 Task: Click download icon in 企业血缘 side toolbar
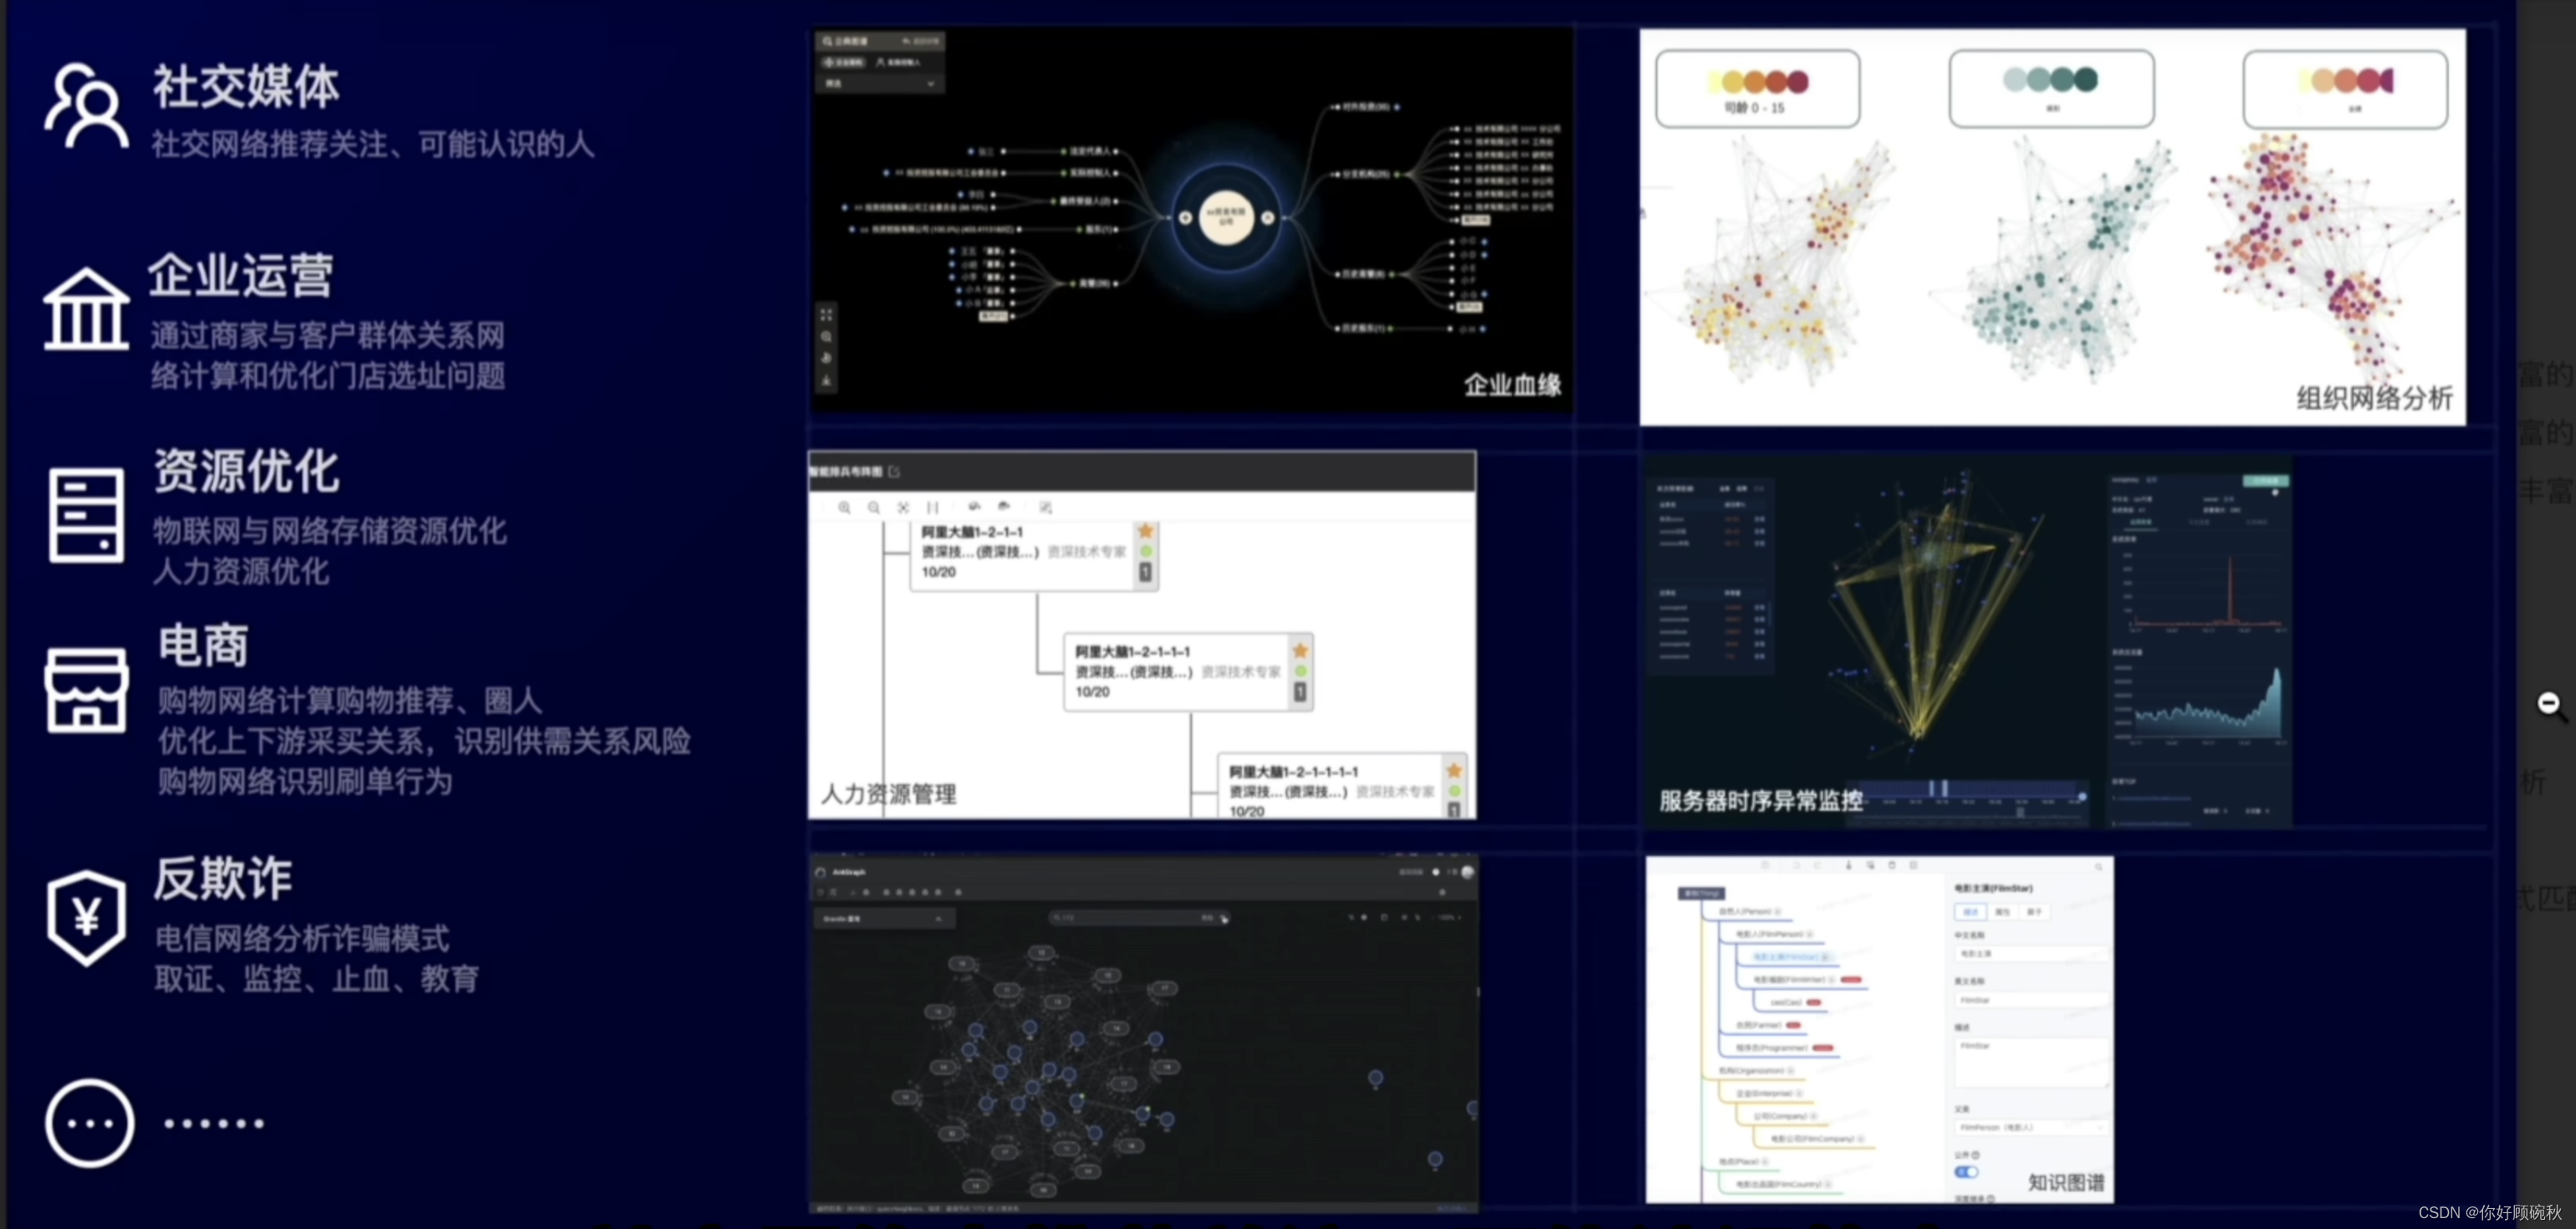(826, 381)
